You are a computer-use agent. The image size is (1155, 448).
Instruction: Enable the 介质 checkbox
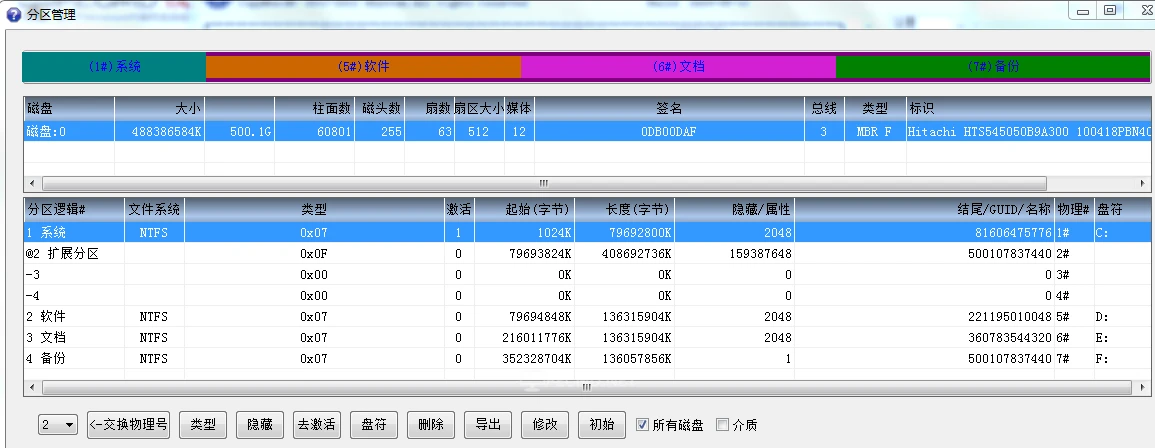point(723,424)
